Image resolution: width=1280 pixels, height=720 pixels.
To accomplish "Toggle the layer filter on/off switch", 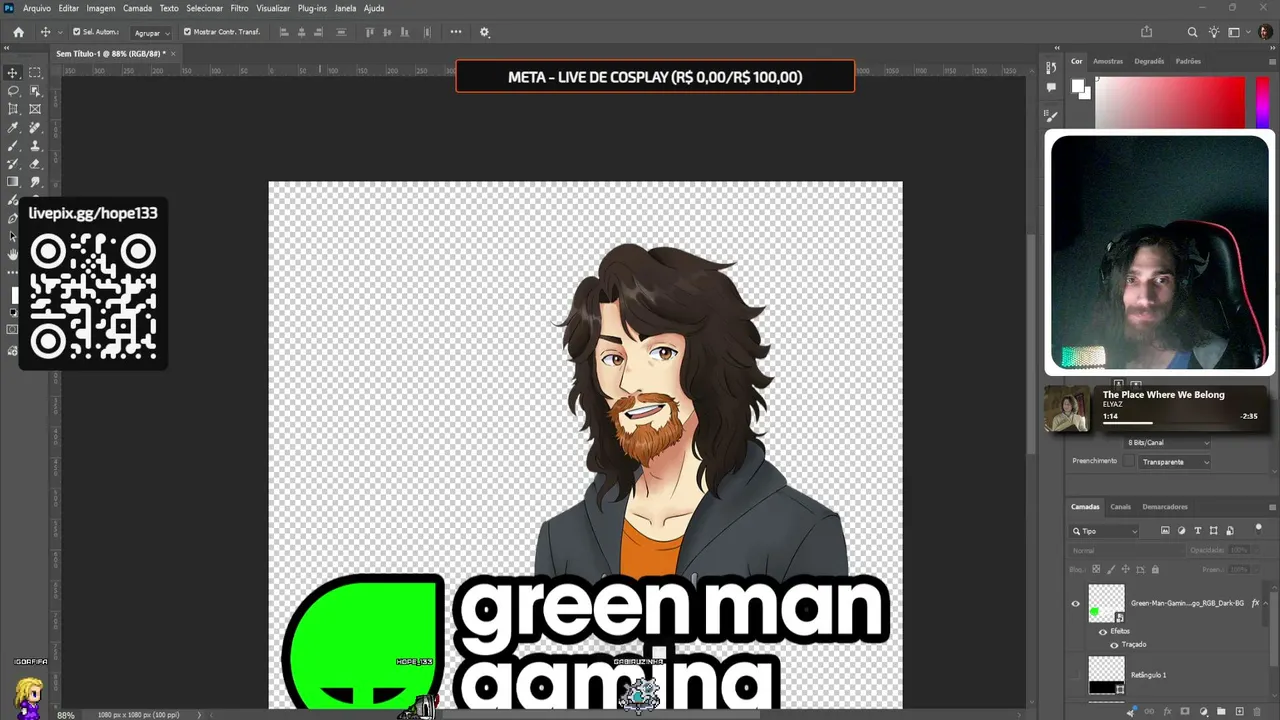I will click(1258, 531).
